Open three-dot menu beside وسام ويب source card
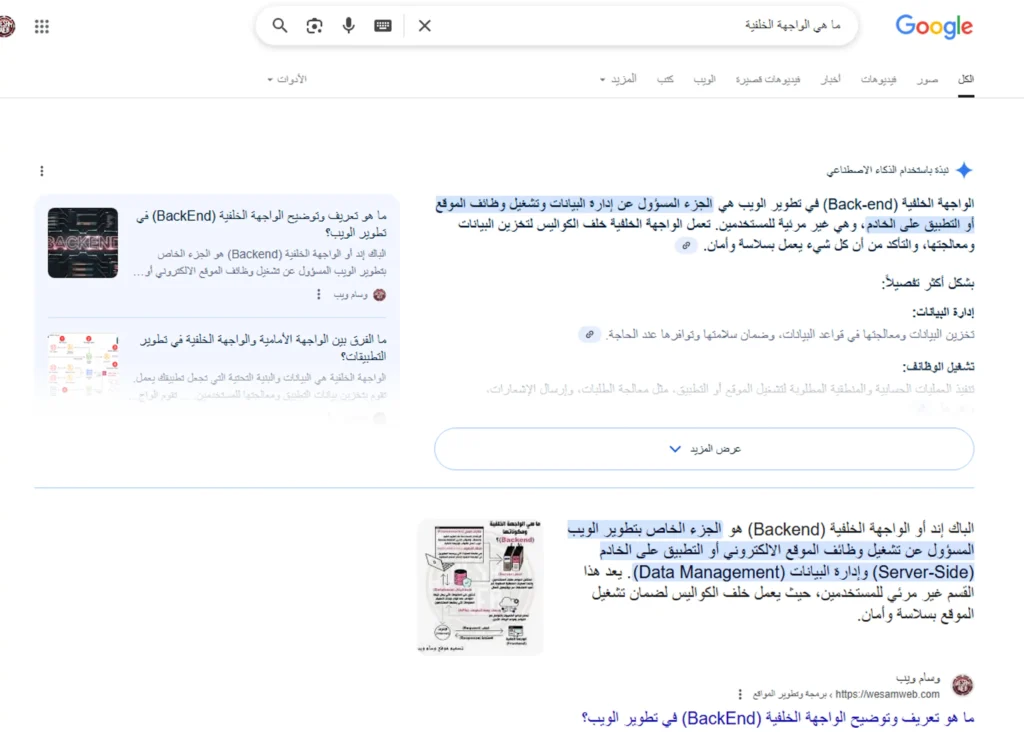The image size is (1024, 732). (x=319, y=294)
